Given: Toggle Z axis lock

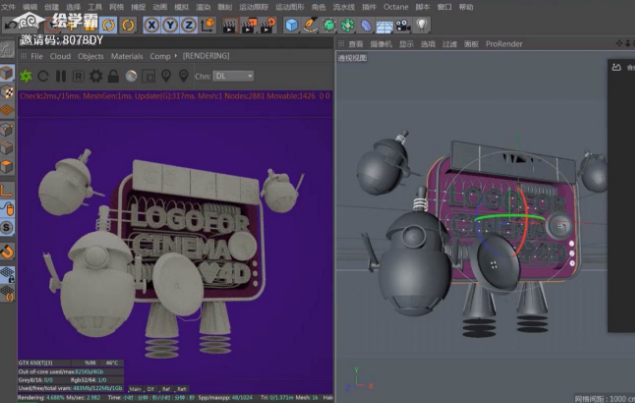Looking at the screenshot, I should [x=189, y=24].
